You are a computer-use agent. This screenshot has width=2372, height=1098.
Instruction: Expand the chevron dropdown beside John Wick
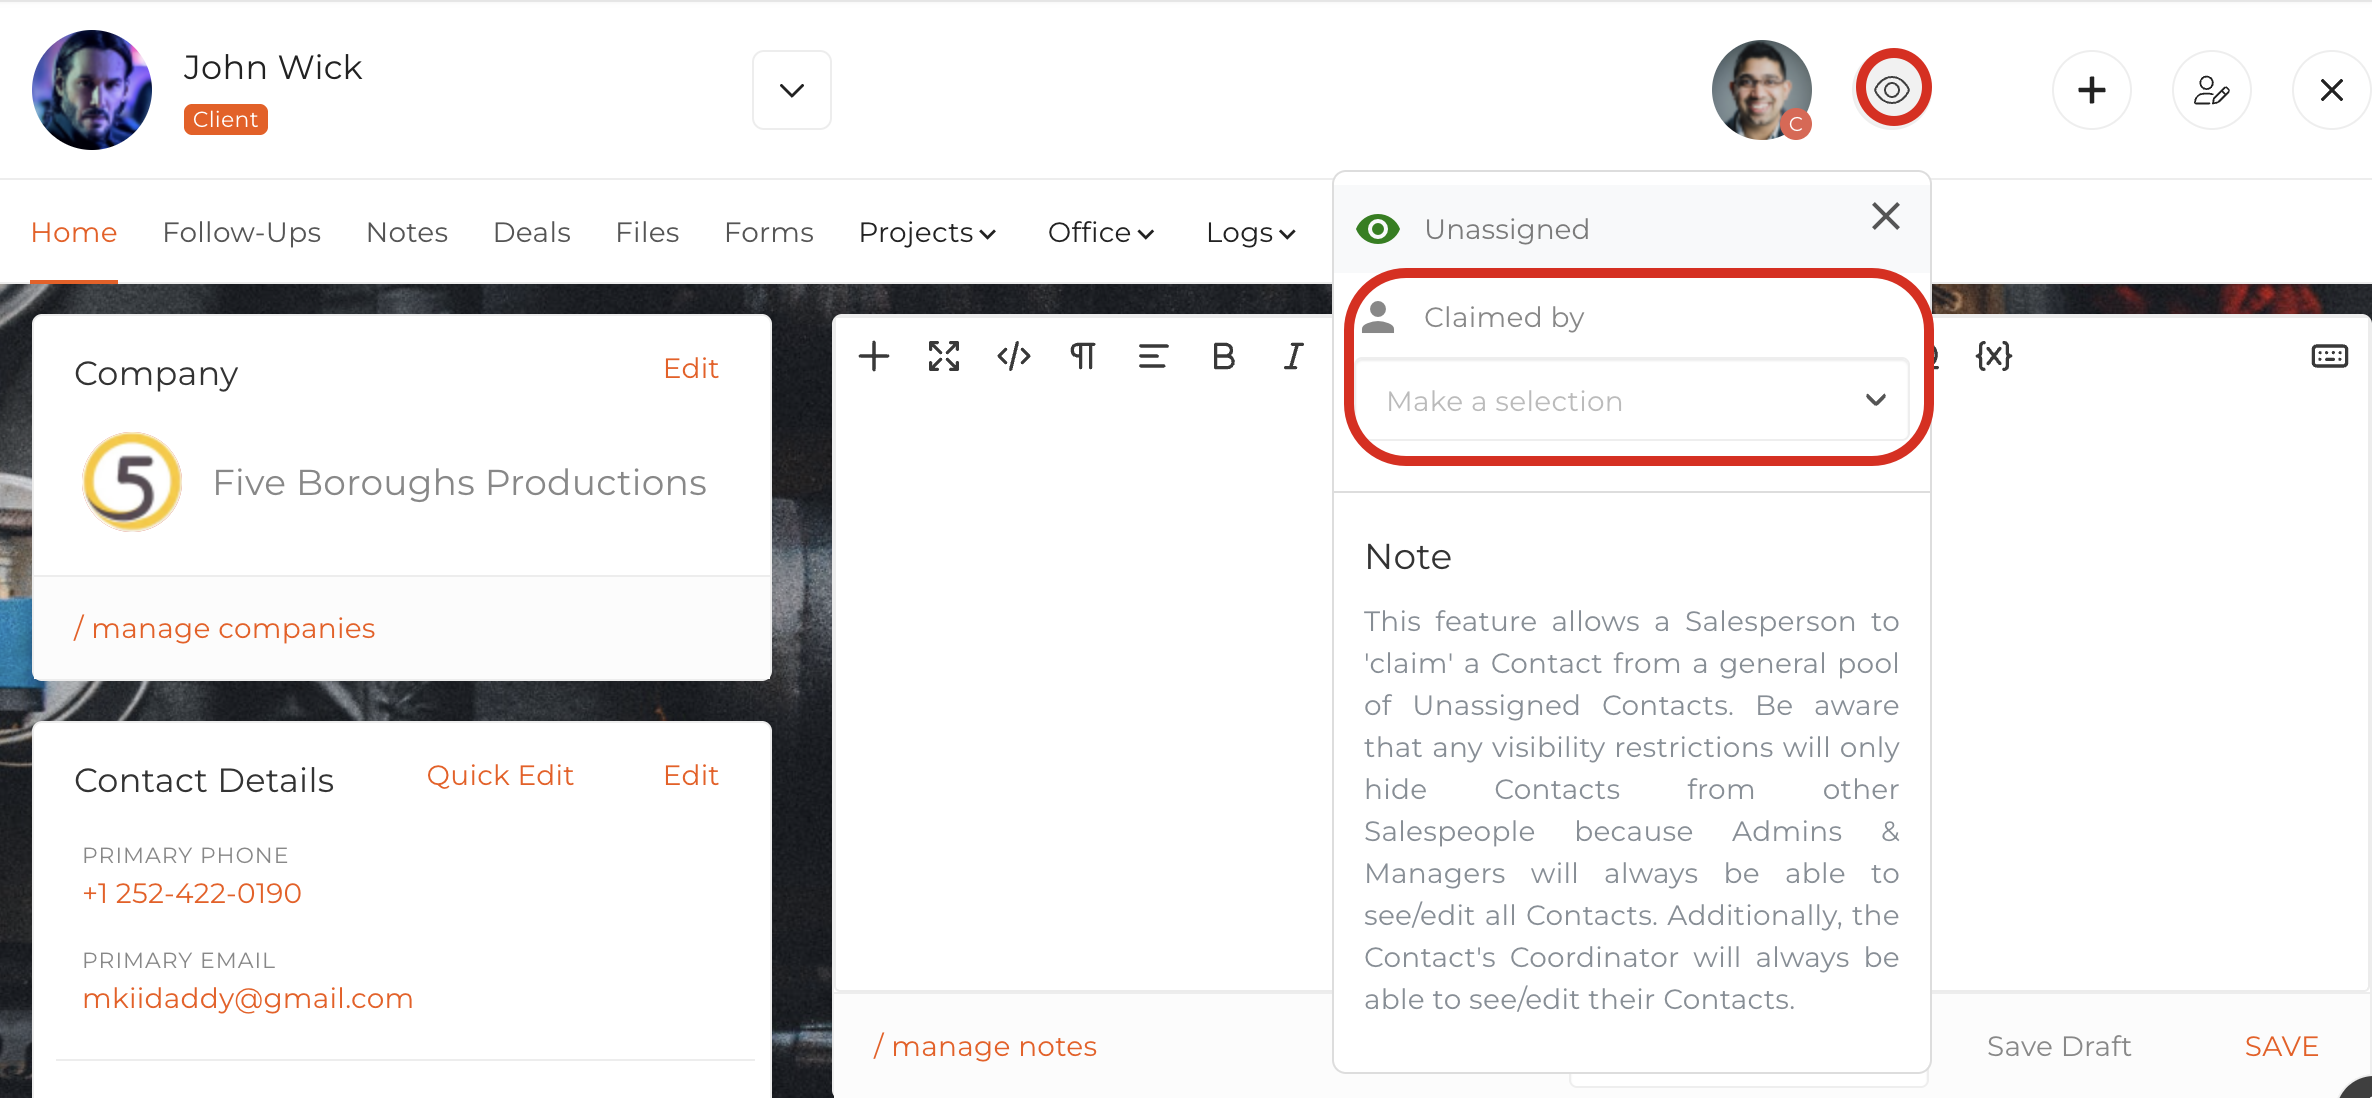point(791,90)
